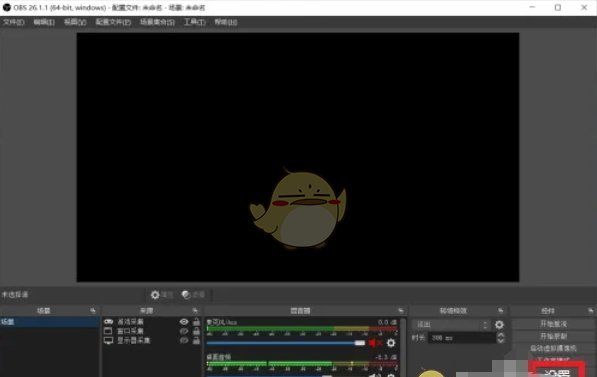The height and width of the screenshot is (377, 597).
Task: Click the mixer panel vertical scrollbar
Action: 403,347
